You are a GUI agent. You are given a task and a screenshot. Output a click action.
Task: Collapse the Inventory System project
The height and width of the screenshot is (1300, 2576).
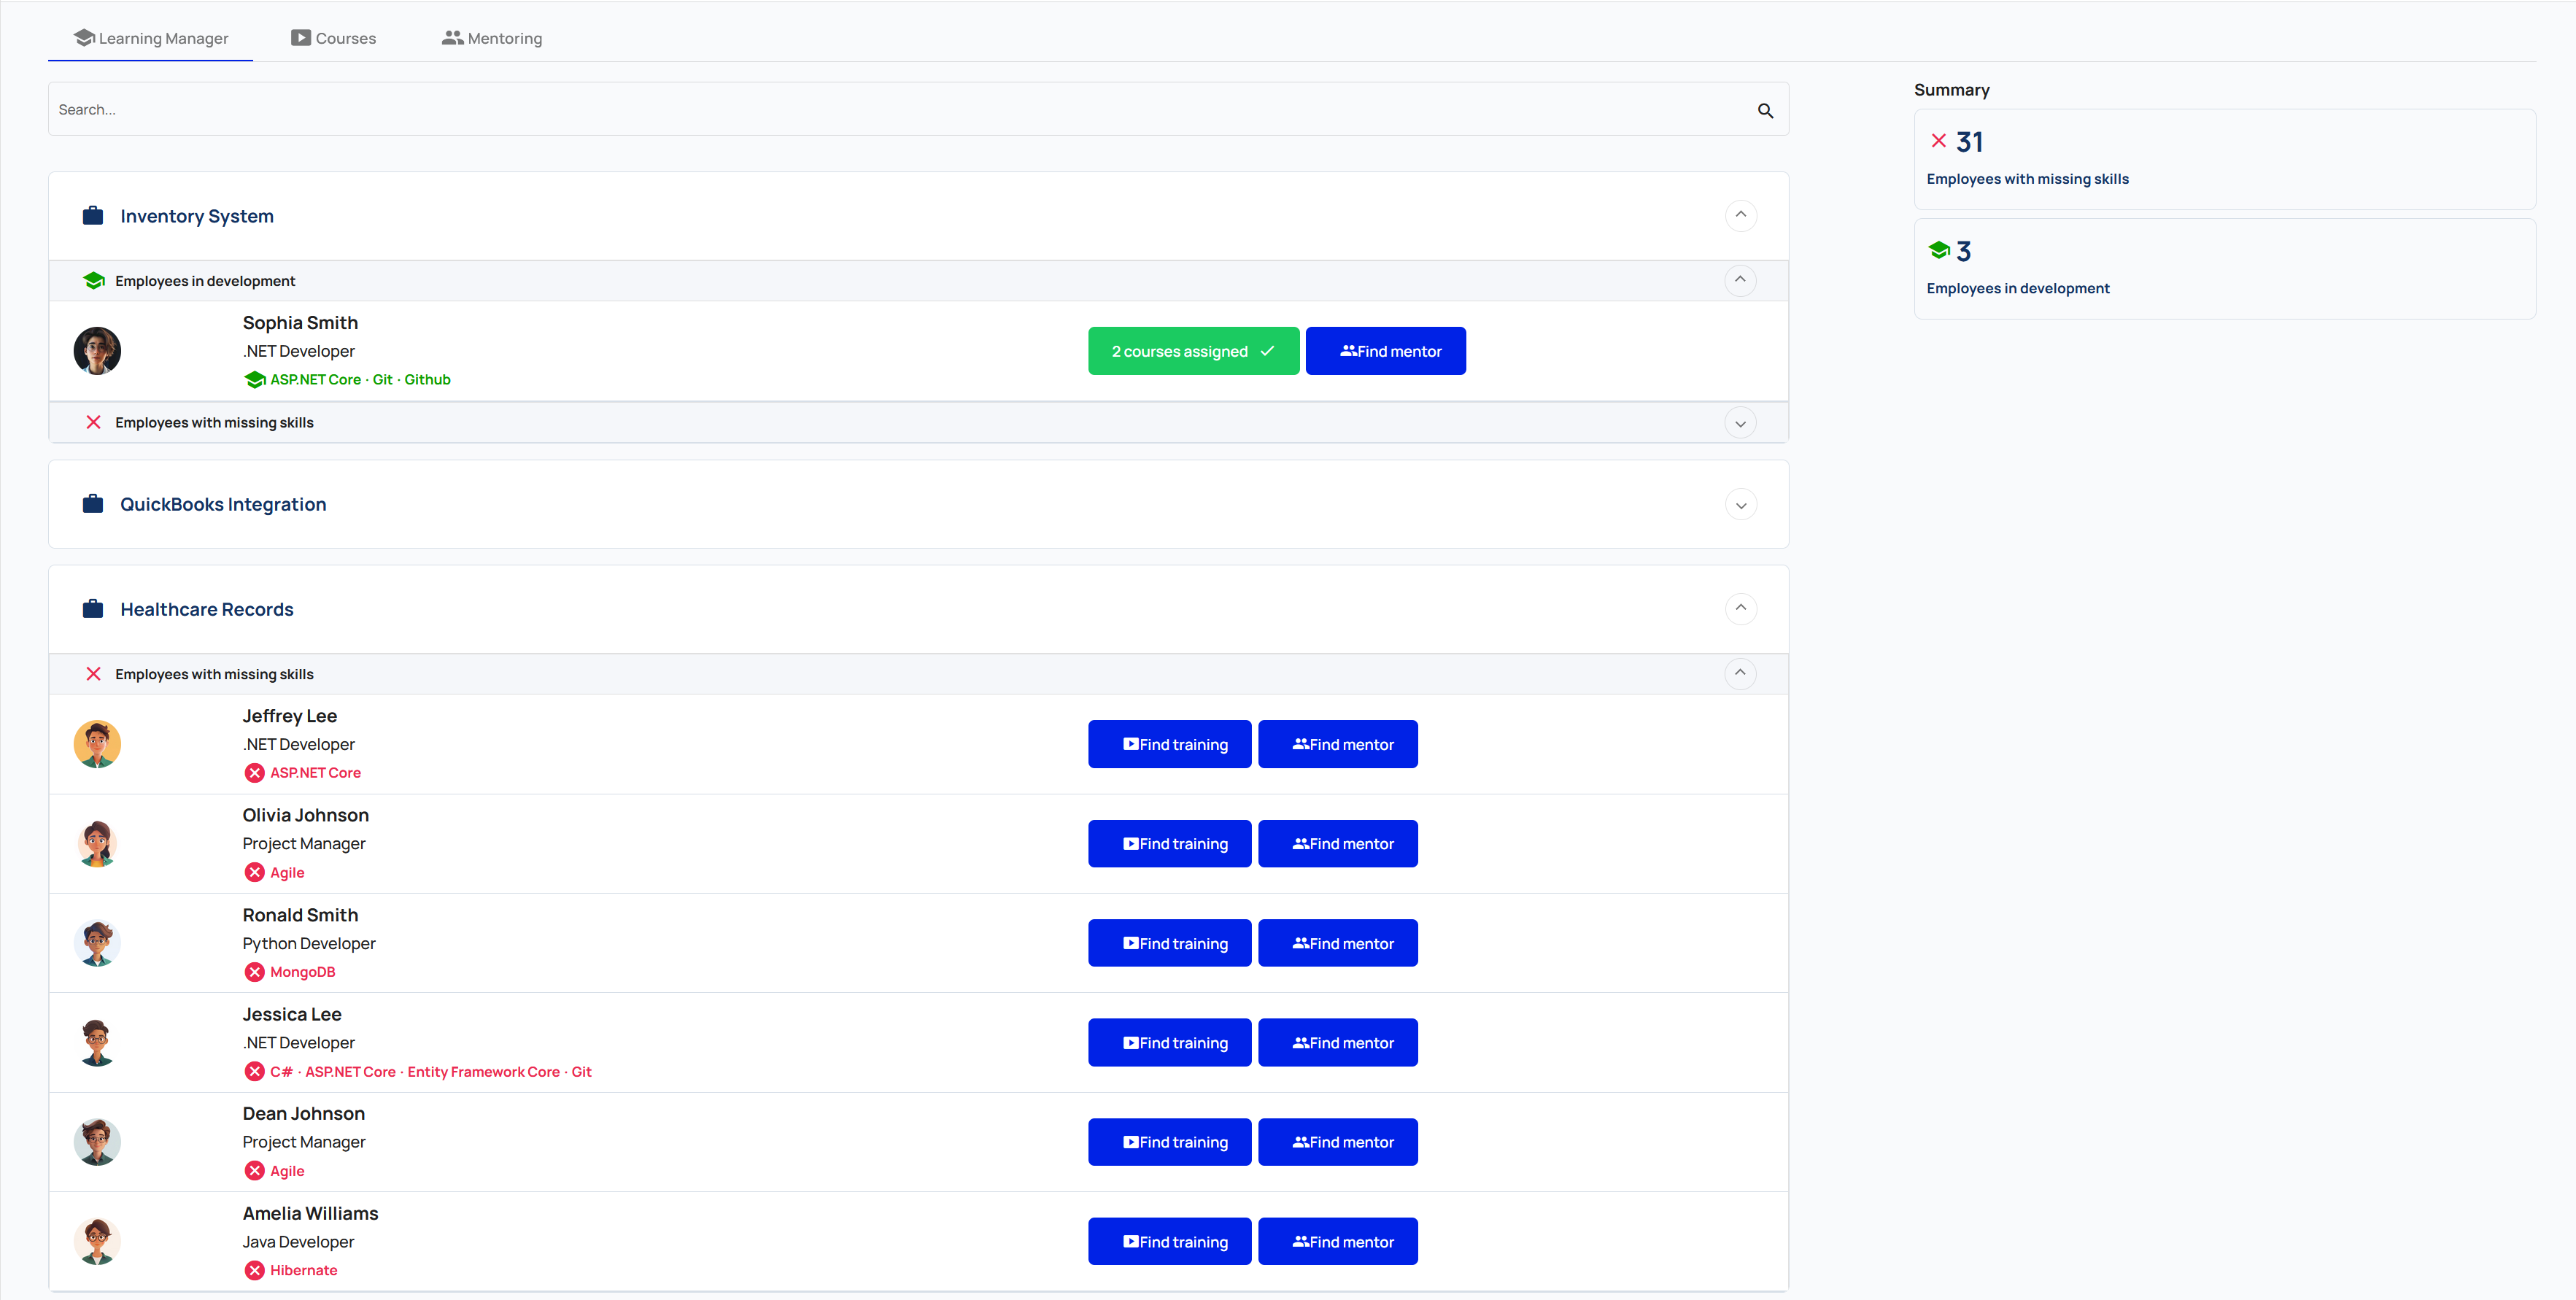click(x=1741, y=215)
